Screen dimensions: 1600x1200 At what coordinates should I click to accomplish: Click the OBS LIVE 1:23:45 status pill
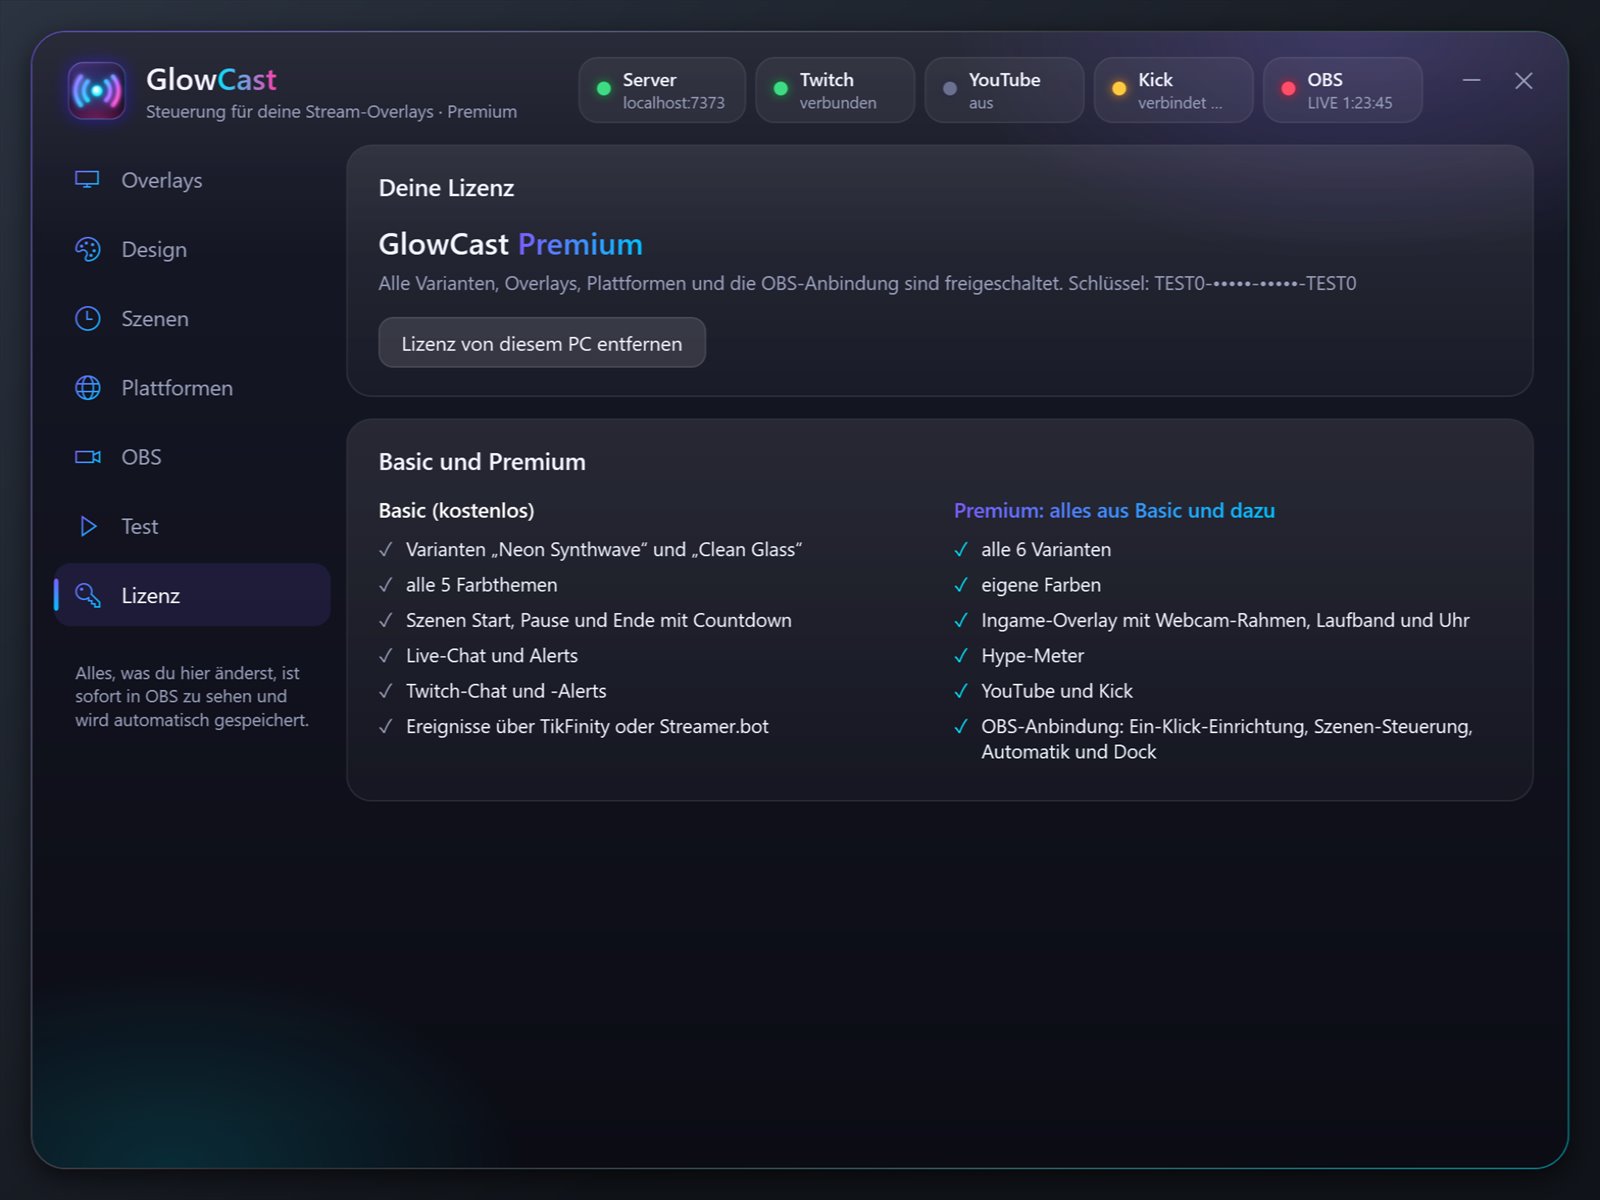[x=1343, y=90]
